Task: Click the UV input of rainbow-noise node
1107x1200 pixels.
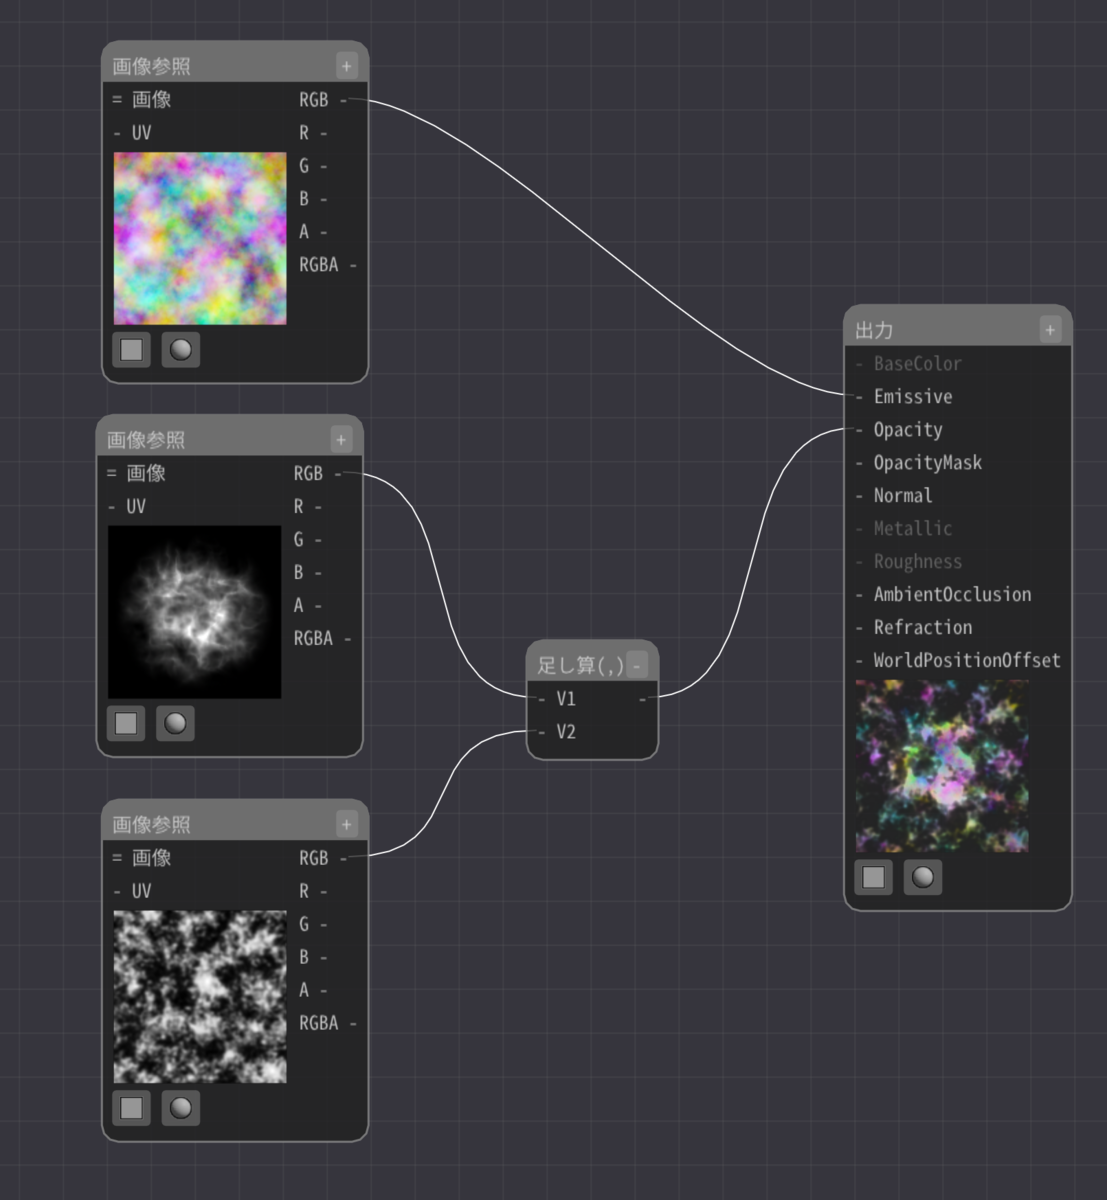Action: (133, 132)
